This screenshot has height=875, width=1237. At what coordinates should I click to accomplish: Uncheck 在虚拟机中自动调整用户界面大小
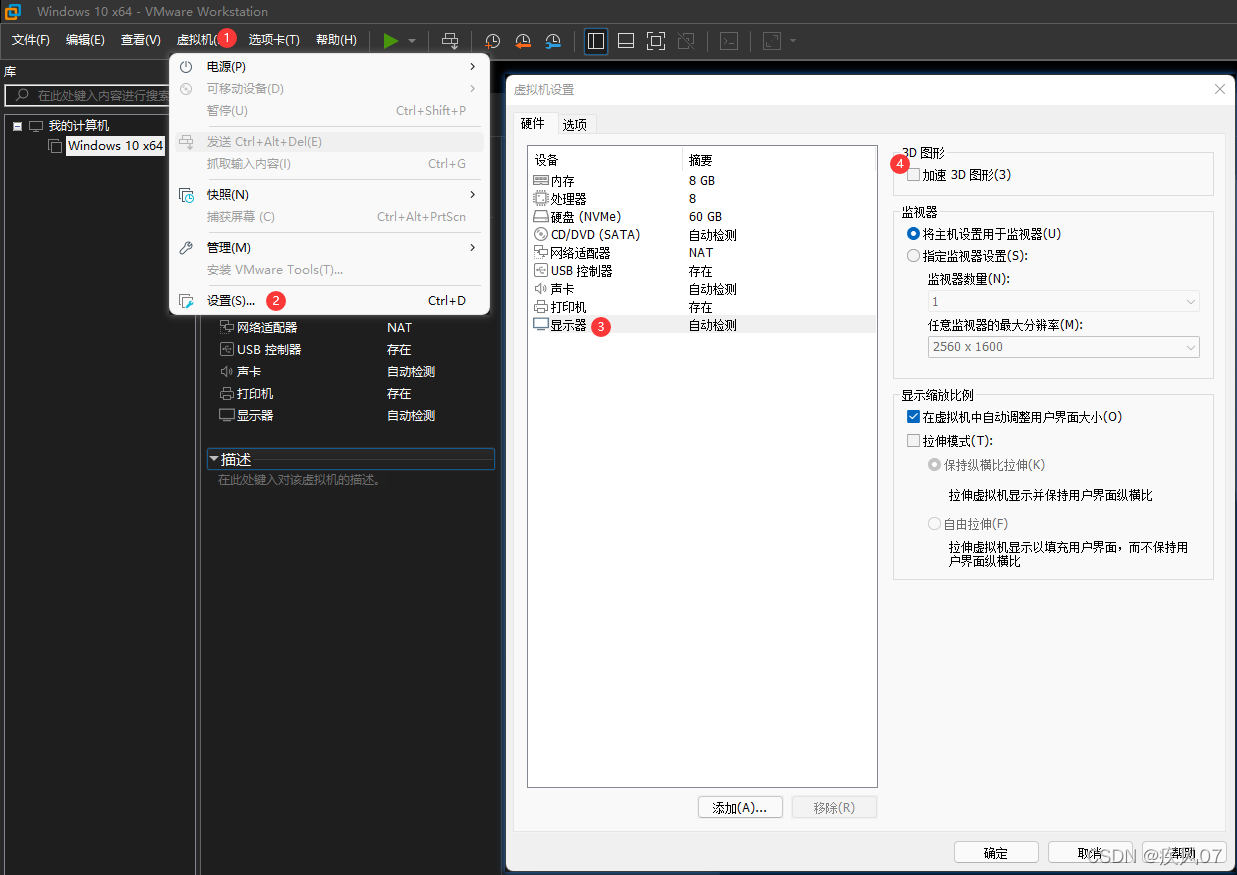coord(913,417)
